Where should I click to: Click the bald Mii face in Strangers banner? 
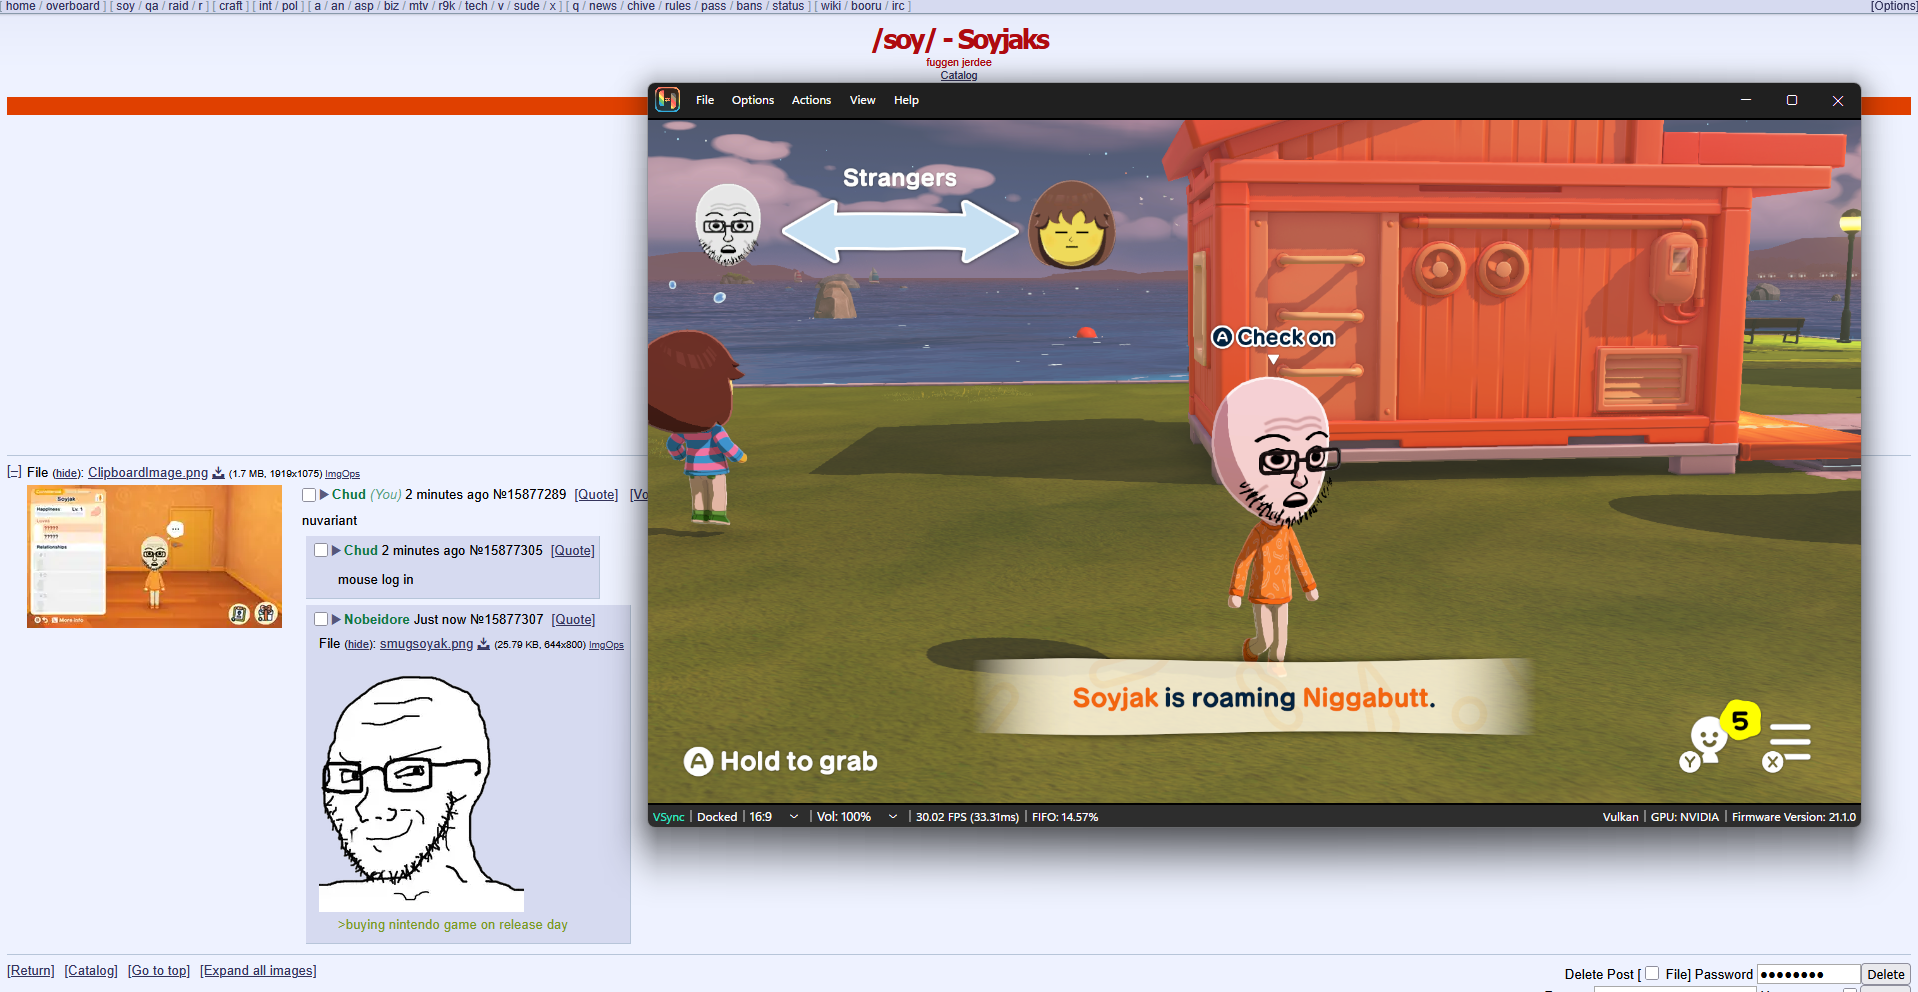[728, 224]
